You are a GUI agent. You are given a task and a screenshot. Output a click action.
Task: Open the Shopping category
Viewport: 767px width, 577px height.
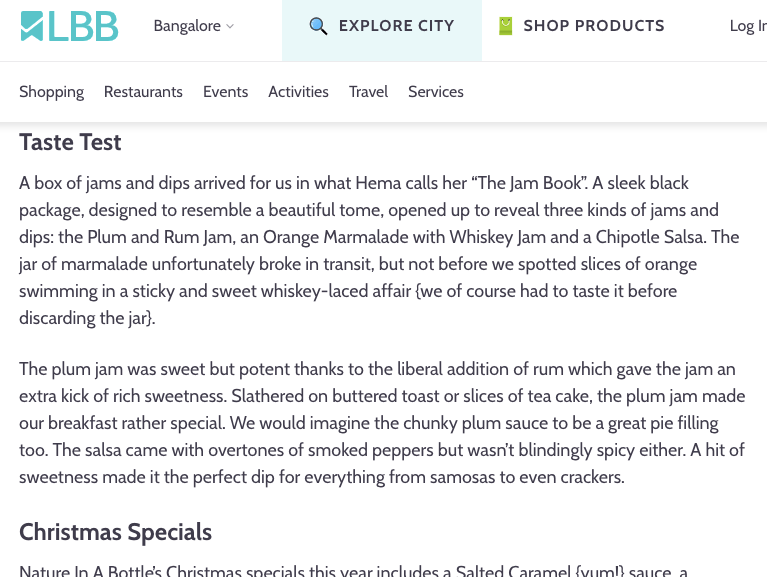[x=51, y=91]
